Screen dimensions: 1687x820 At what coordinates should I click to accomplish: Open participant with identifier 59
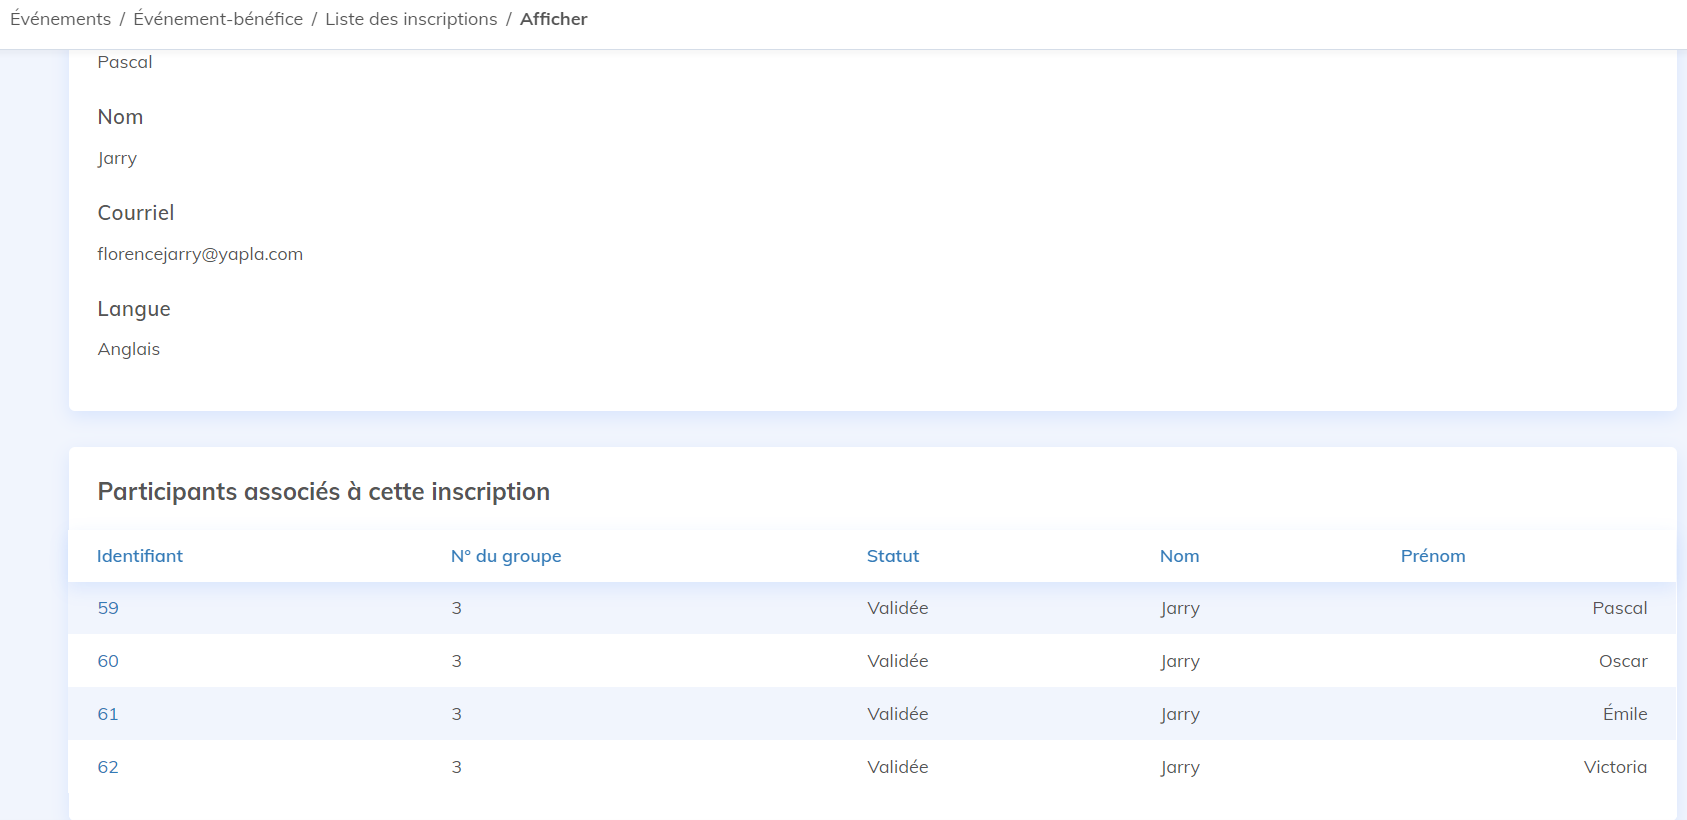tap(108, 608)
